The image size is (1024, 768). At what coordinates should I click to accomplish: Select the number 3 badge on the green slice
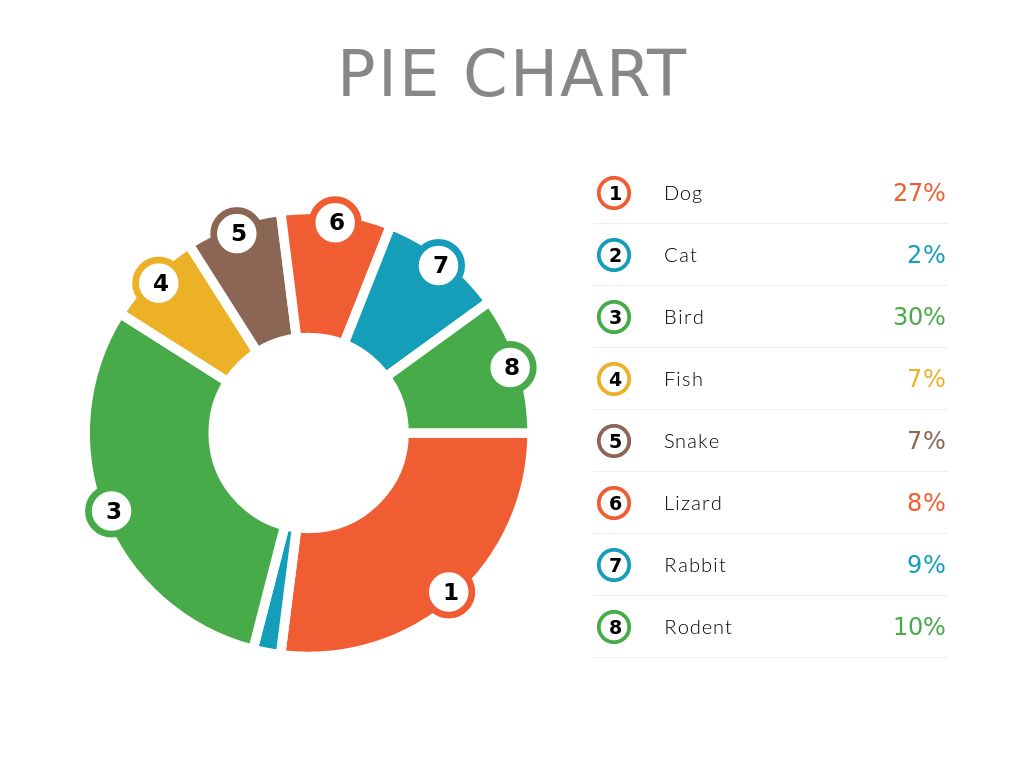pos(113,511)
